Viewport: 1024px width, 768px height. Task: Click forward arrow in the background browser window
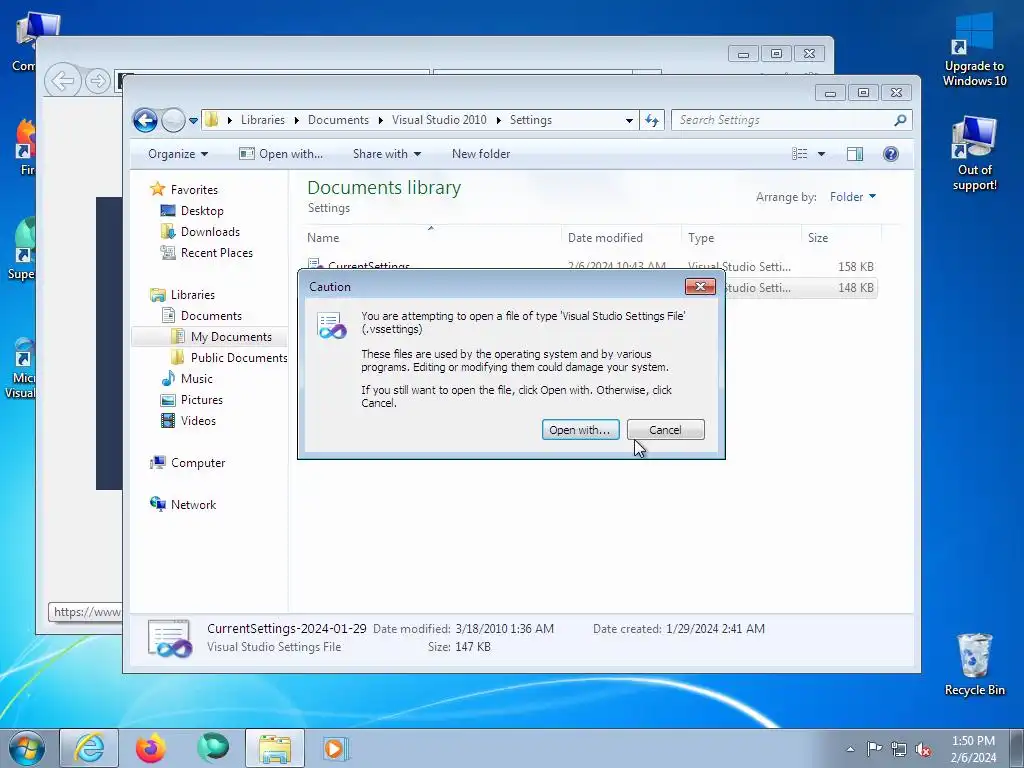[98, 81]
